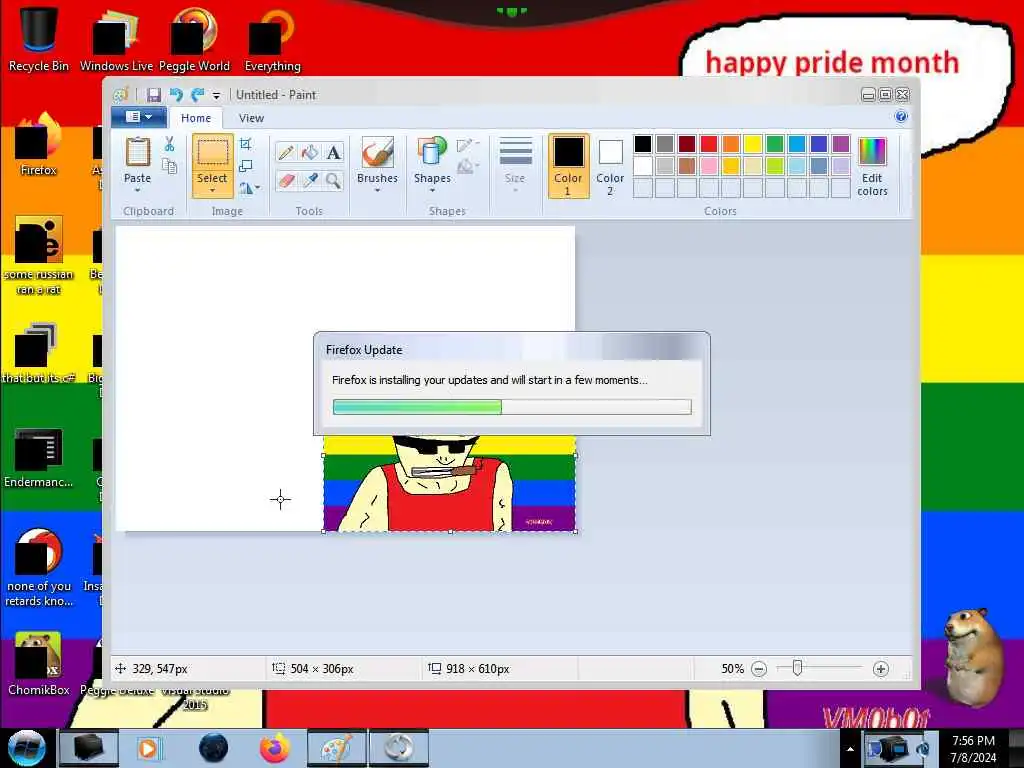Open the Endermanc... desktop icon
Viewport: 1024px width, 768px height.
[39, 457]
